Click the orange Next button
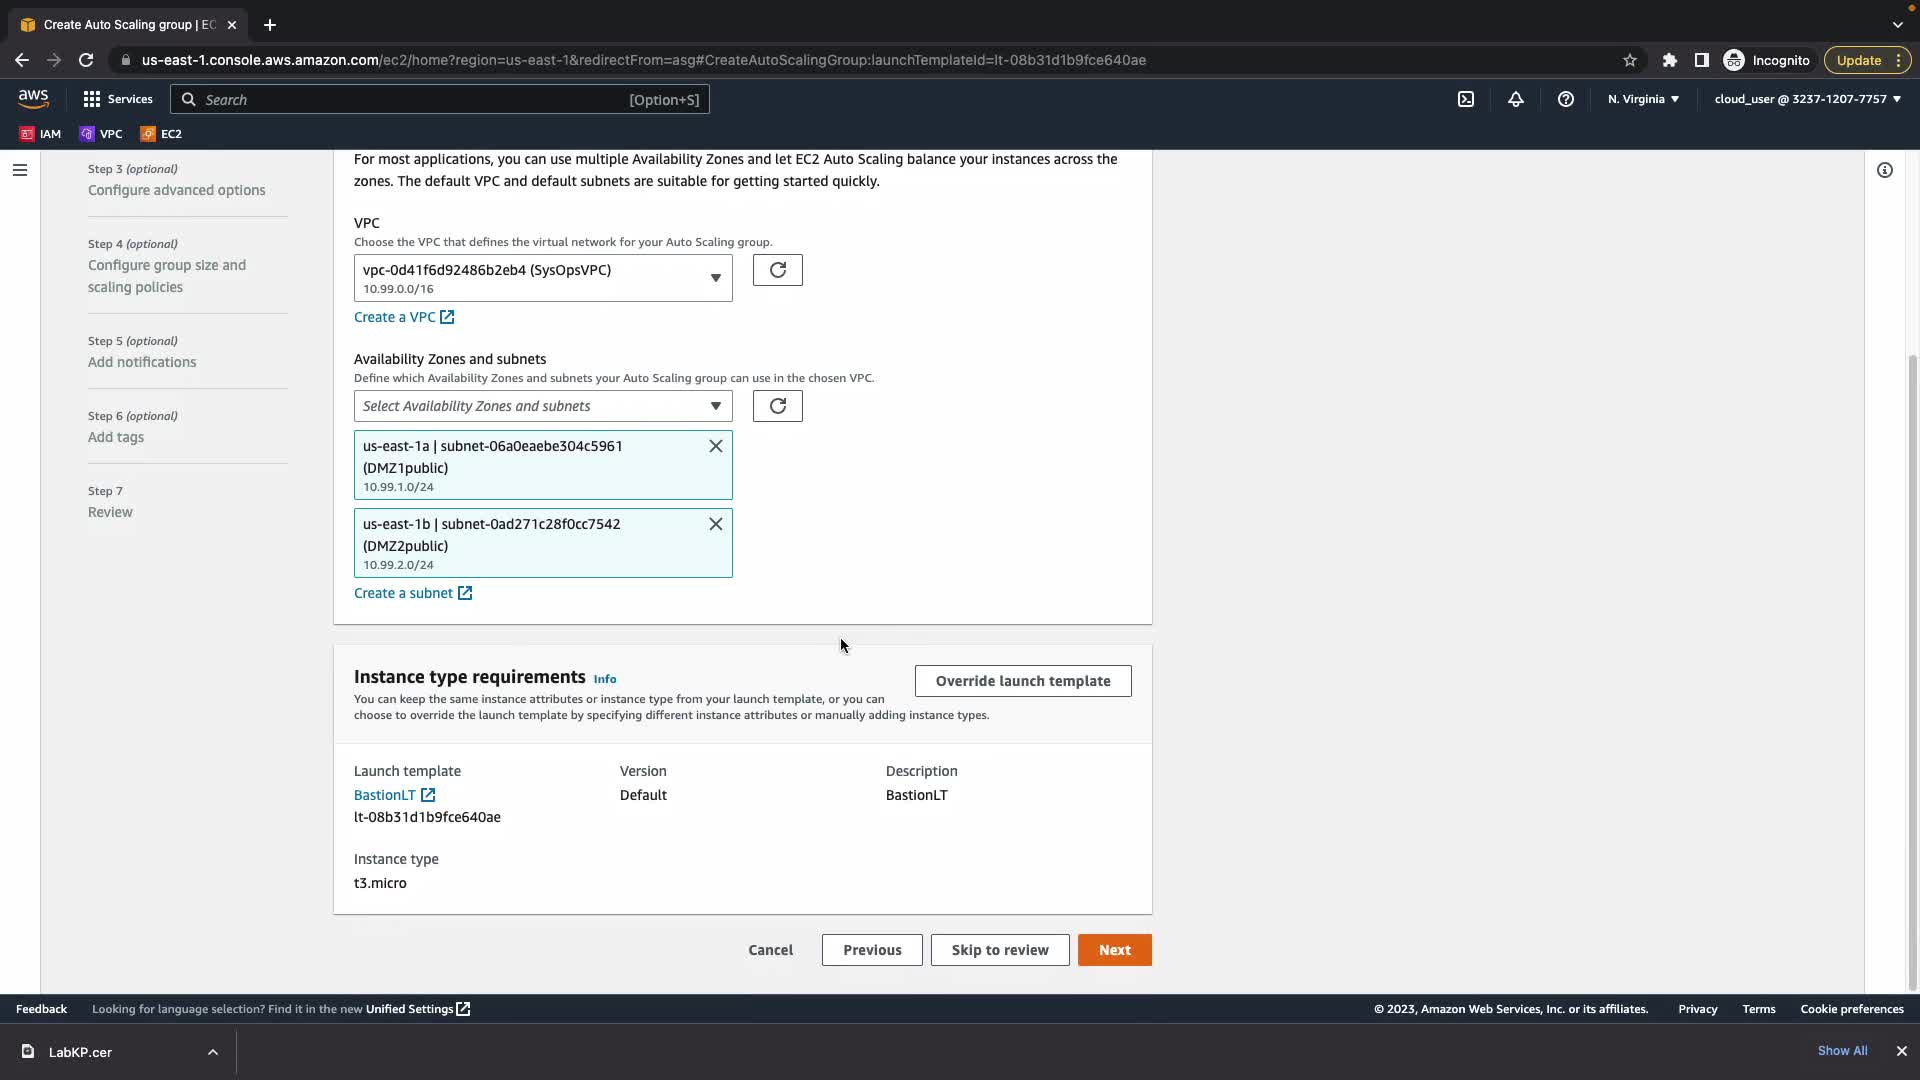This screenshot has height=1080, width=1920. (1114, 950)
